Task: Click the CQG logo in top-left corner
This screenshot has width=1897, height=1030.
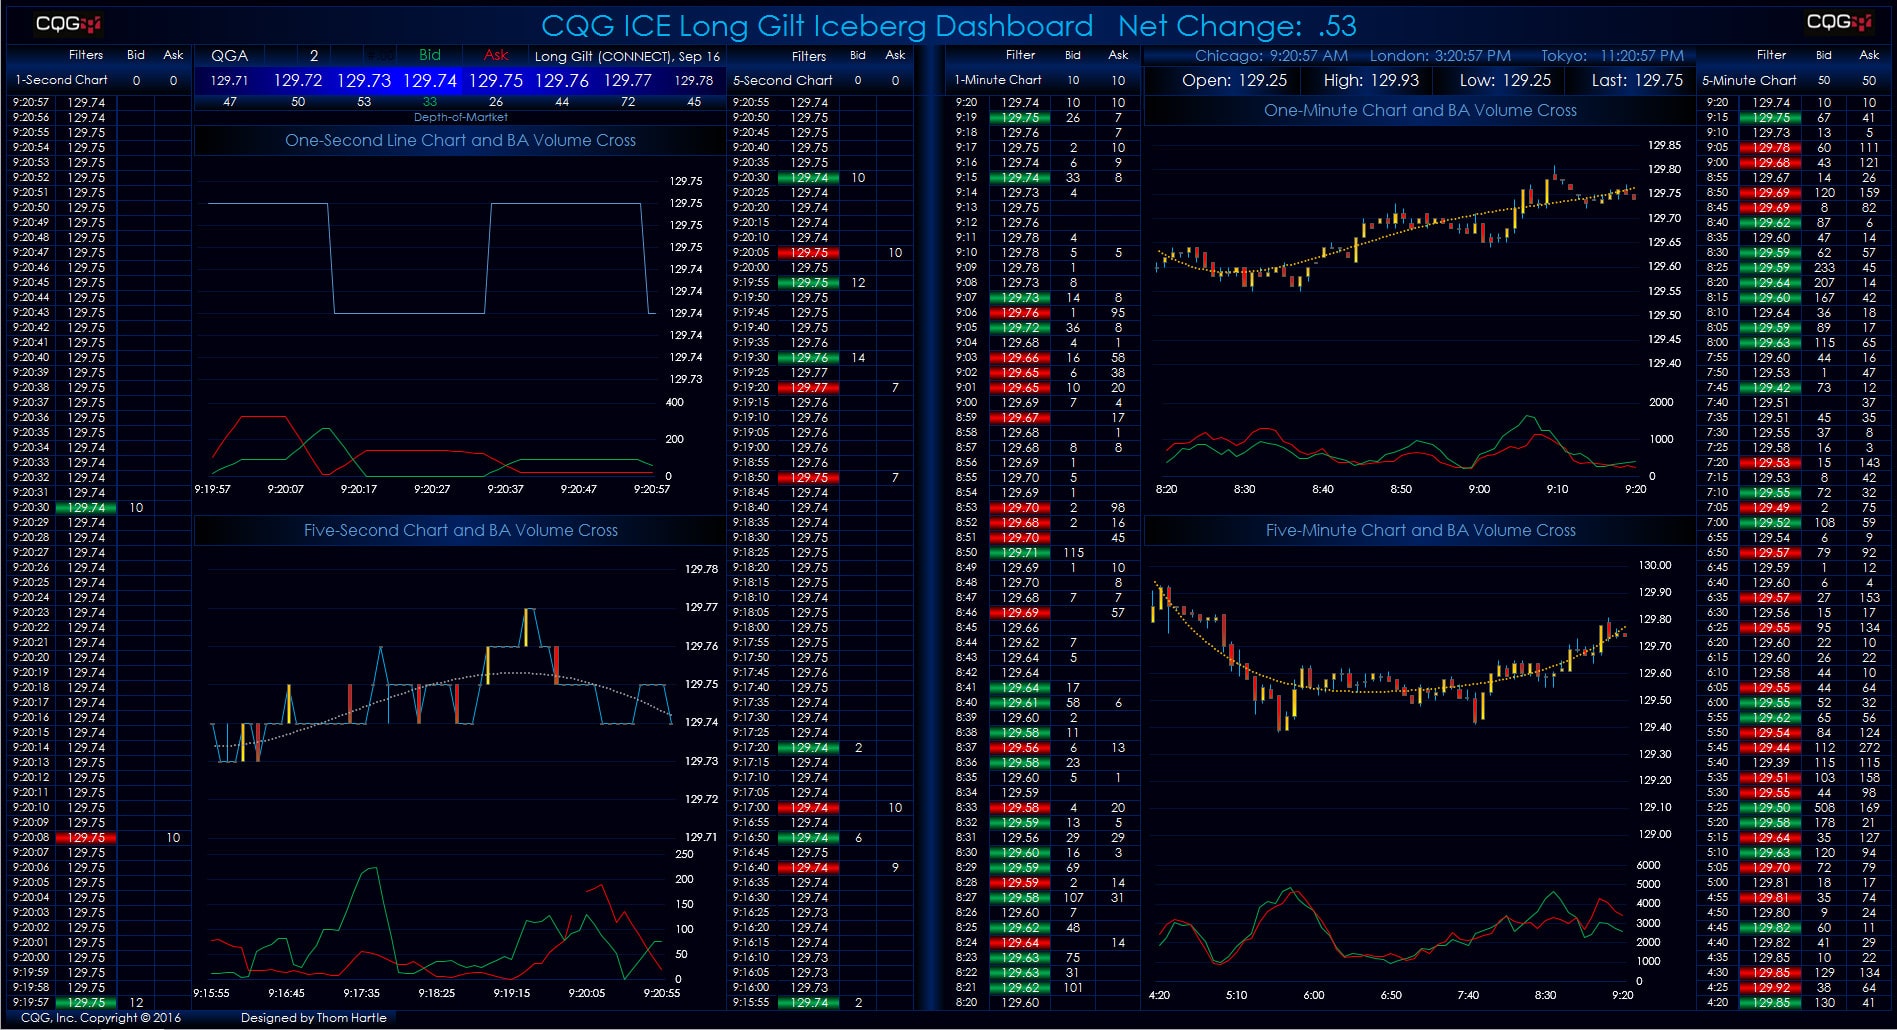Action: click(68, 23)
